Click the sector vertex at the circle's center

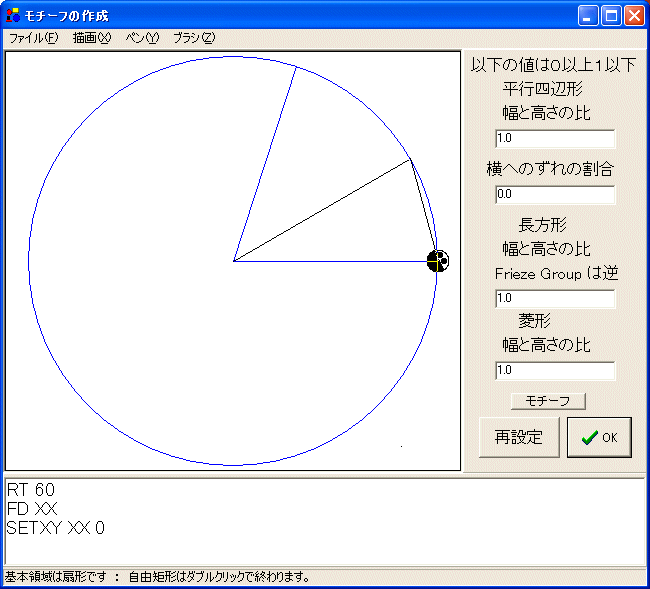pos(234,261)
